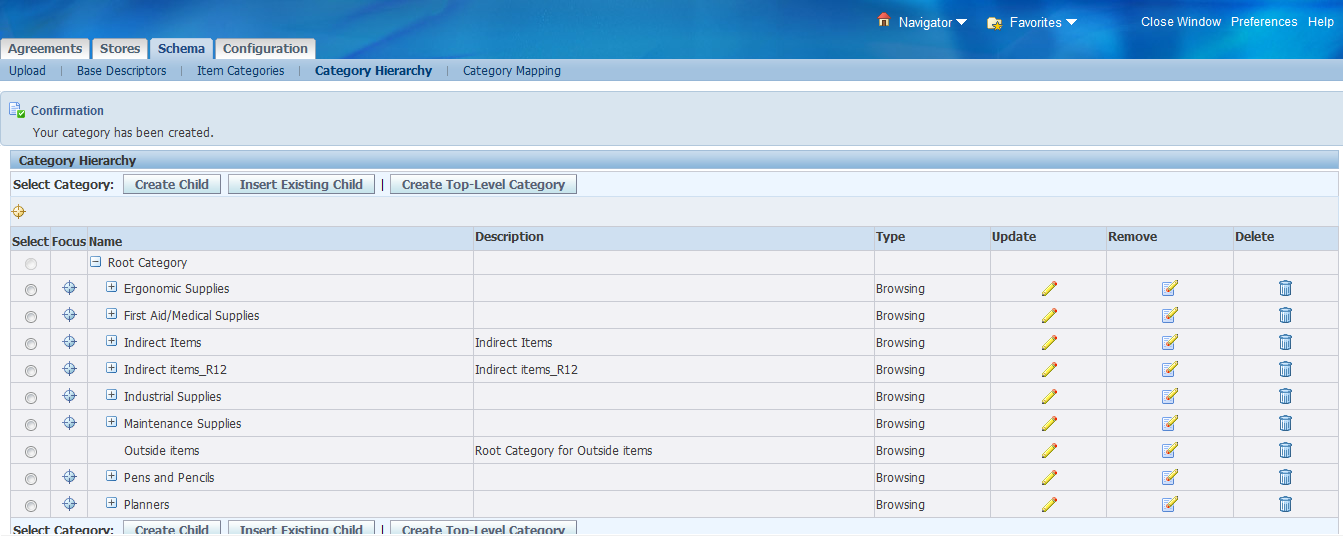This screenshot has width=1343, height=536.
Task: Select the Outside items radio button
Action: pos(31,452)
